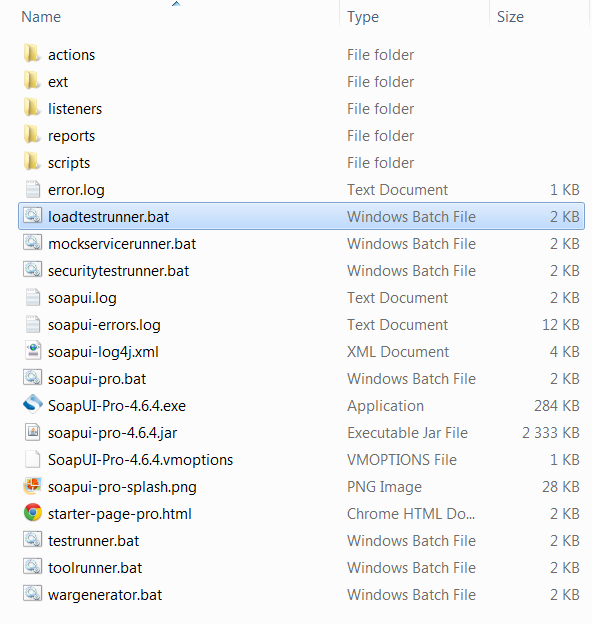
Task: Select the listeners folder name
Action: click(x=75, y=109)
